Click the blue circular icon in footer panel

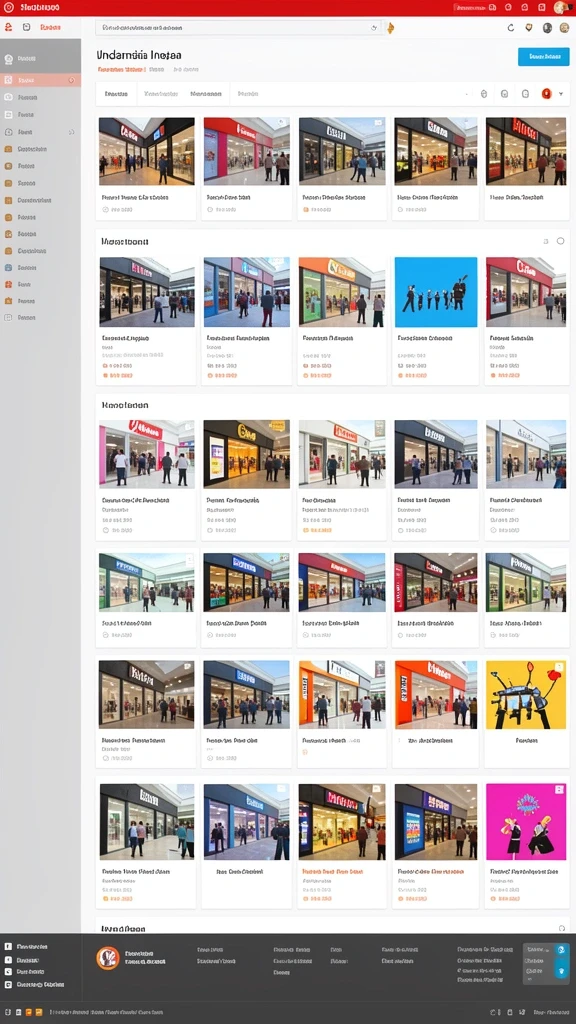560,950
